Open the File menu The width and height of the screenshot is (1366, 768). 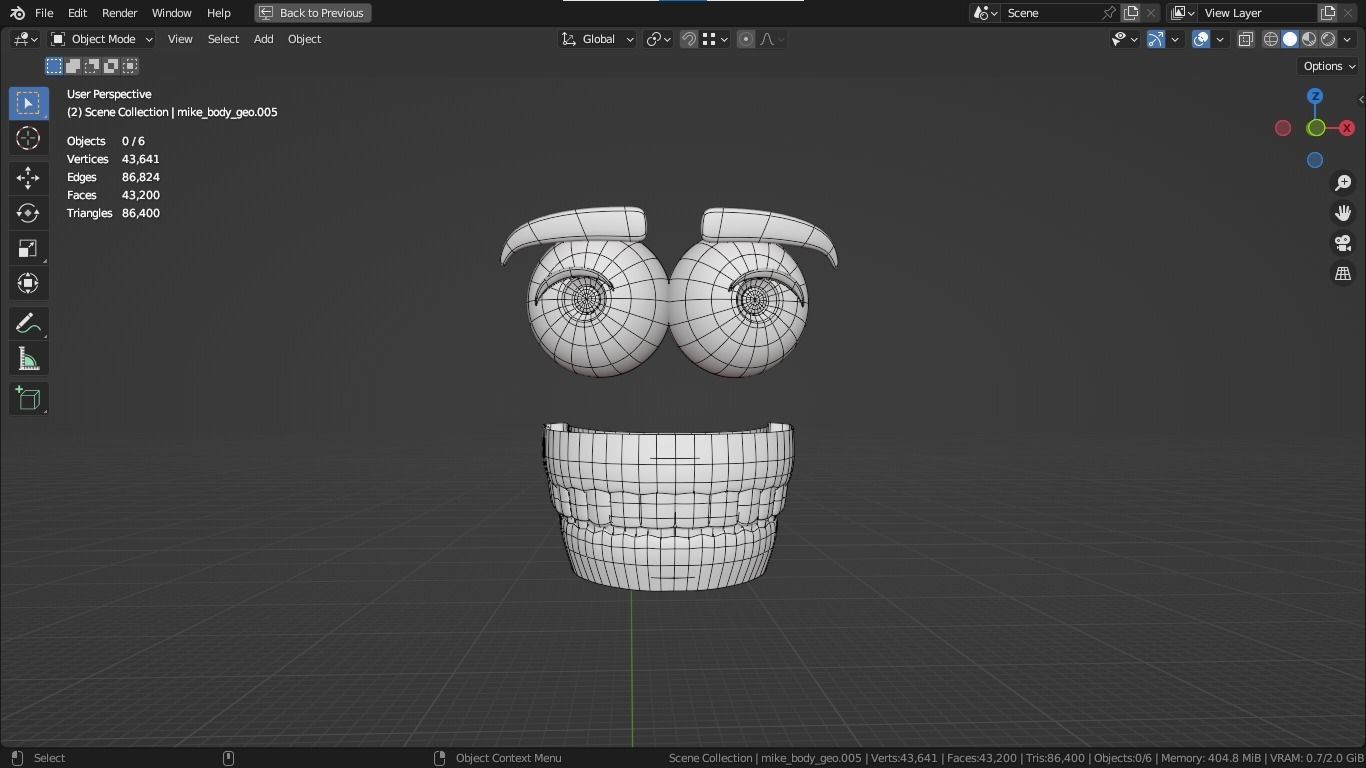(44, 13)
